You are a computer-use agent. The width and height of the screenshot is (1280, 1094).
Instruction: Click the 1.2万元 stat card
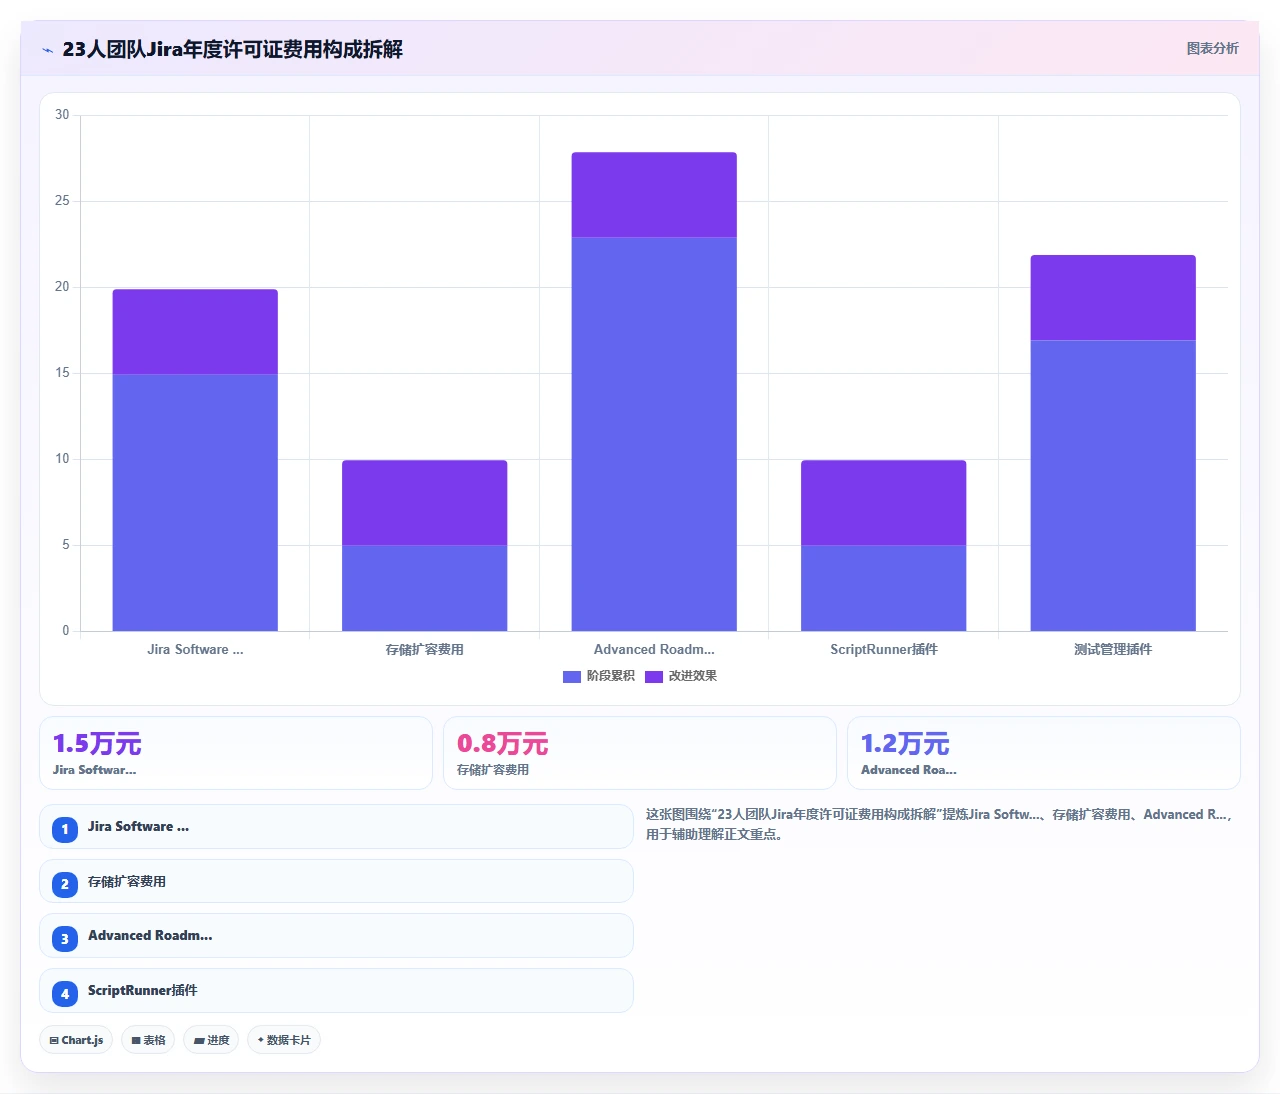tap(1044, 753)
